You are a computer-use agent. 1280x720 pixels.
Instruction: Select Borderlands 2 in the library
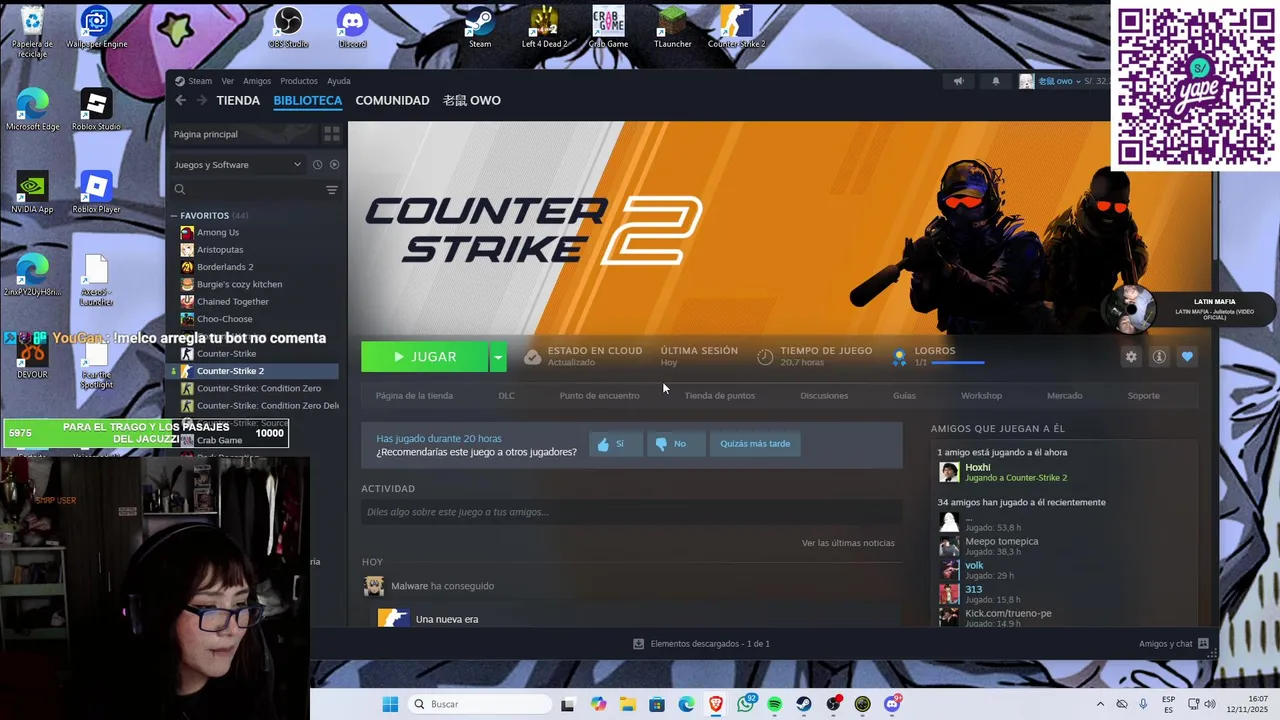click(224, 267)
